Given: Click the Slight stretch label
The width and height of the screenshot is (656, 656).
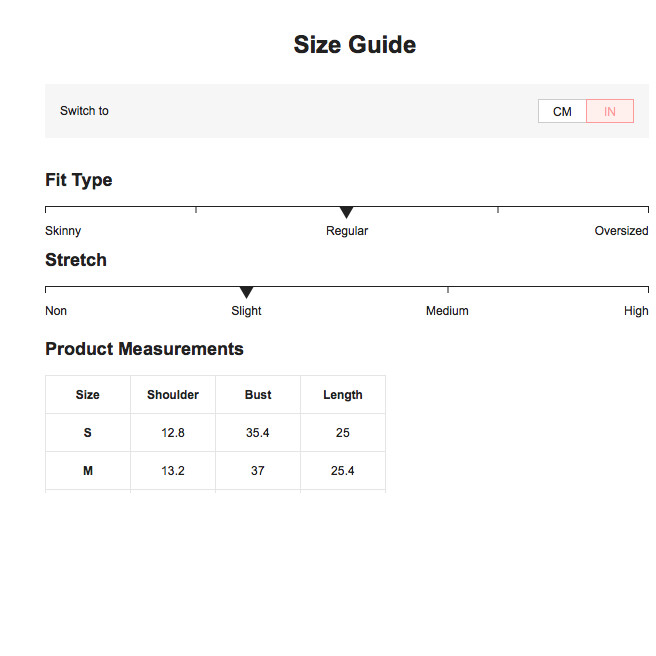Looking at the screenshot, I should (x=246, y=311).
